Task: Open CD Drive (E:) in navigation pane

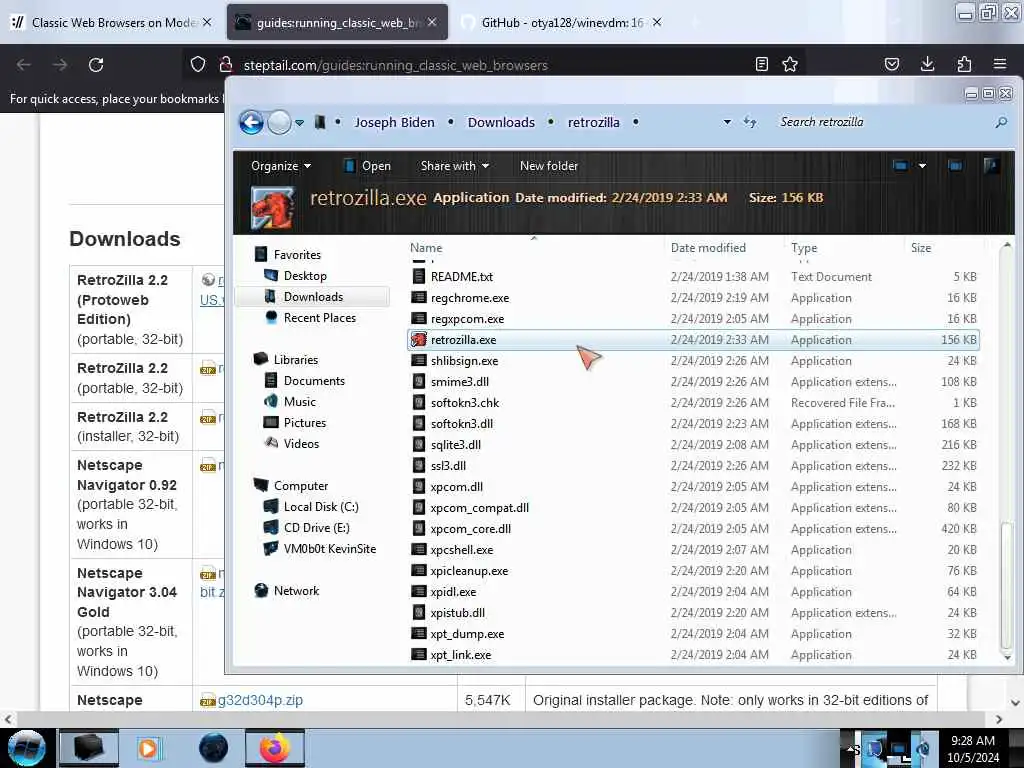Action: (x=316, y=528)
